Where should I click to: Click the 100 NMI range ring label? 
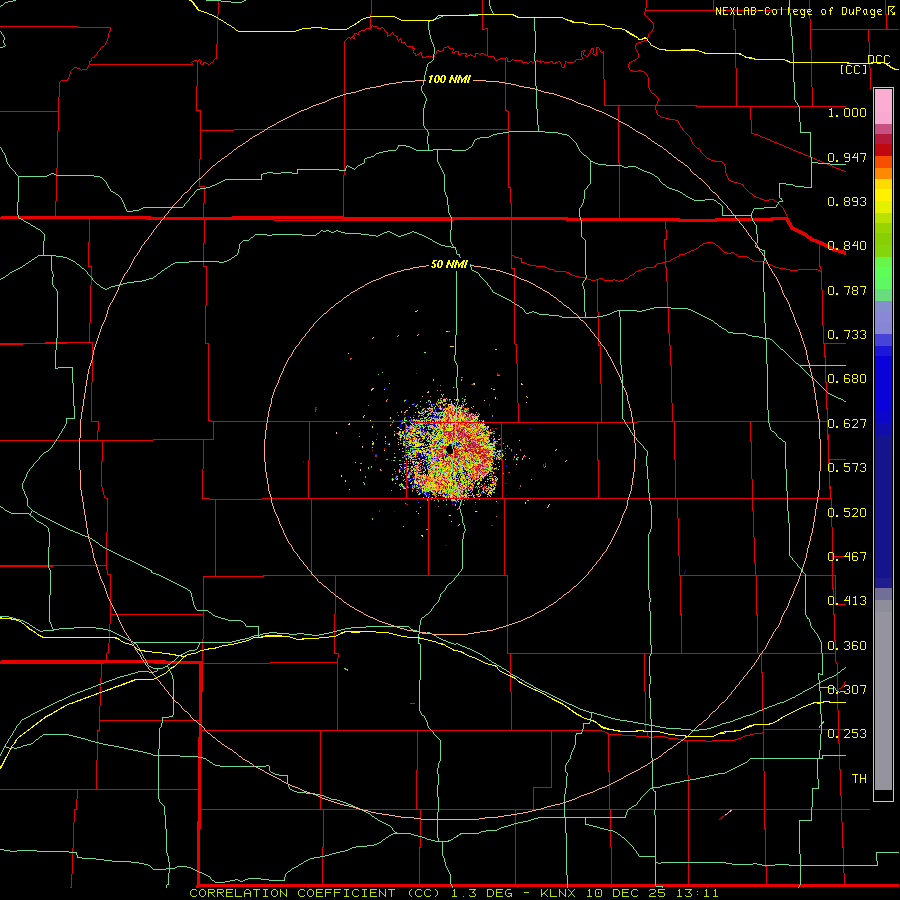(449, 79)
